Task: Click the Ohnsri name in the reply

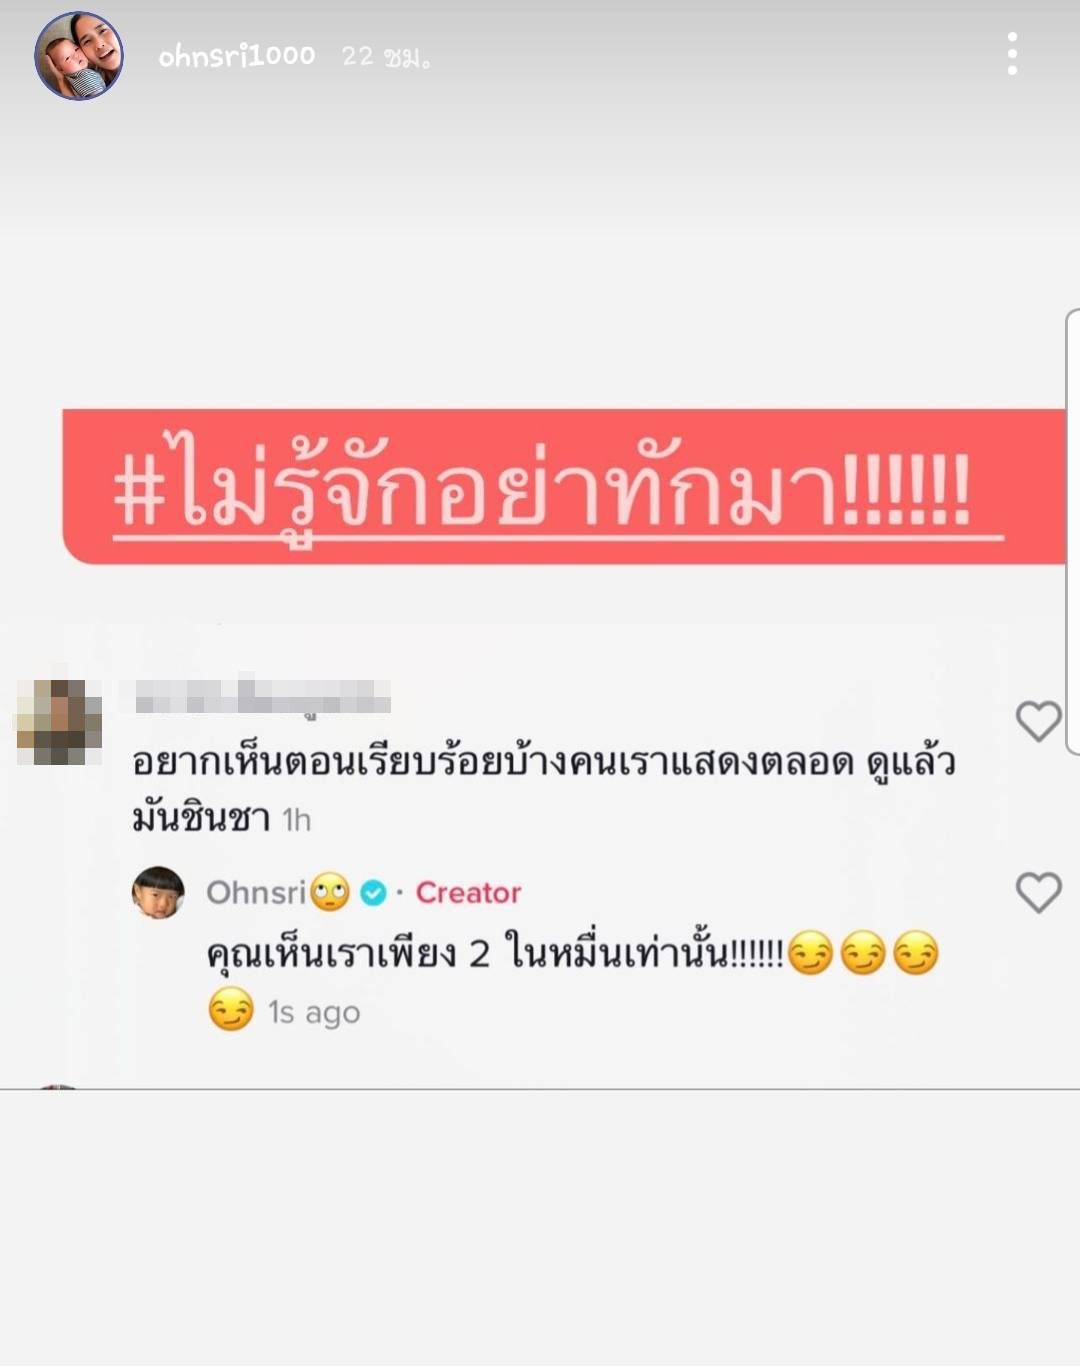Action: pyautogui.click(x=256, y=892)
